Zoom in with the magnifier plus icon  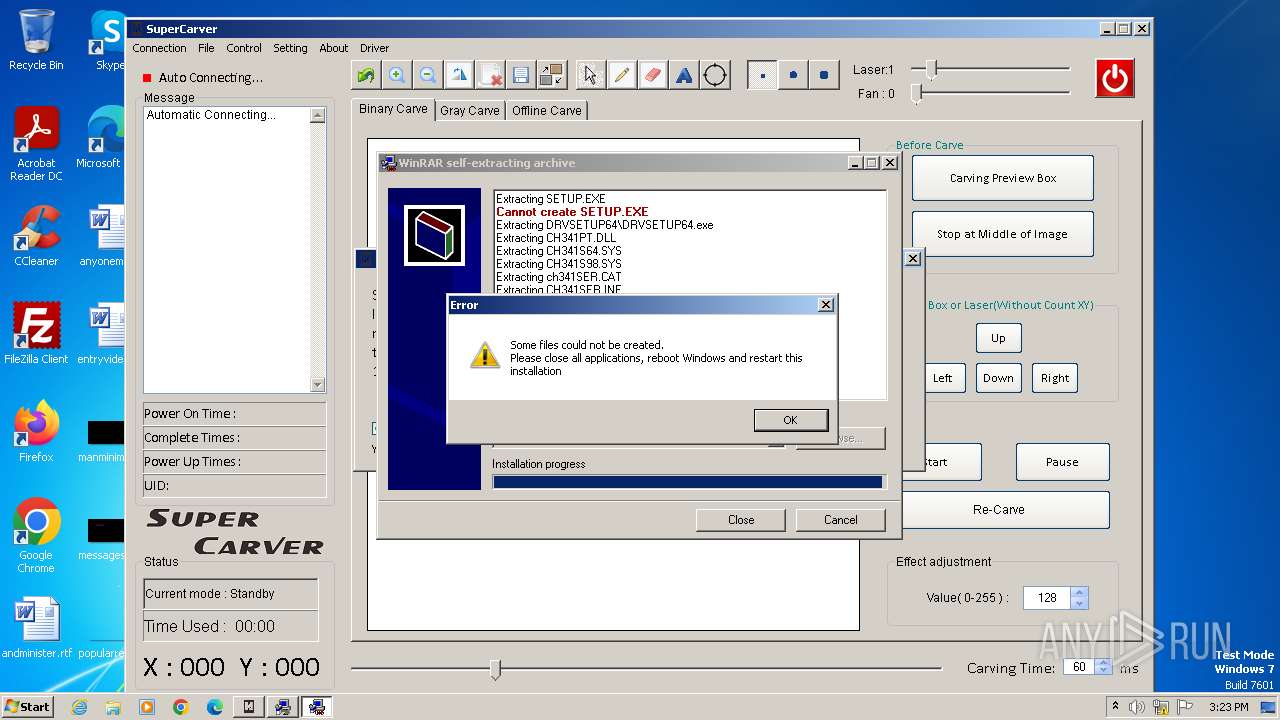pyautogui.click(x=397, y=75)
